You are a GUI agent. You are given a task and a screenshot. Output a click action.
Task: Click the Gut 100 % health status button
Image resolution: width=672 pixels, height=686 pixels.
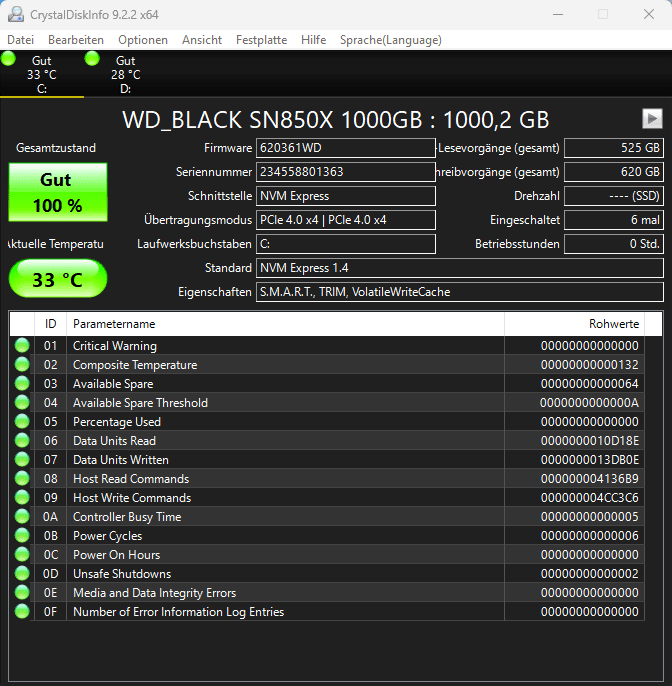tap(58, 192)
